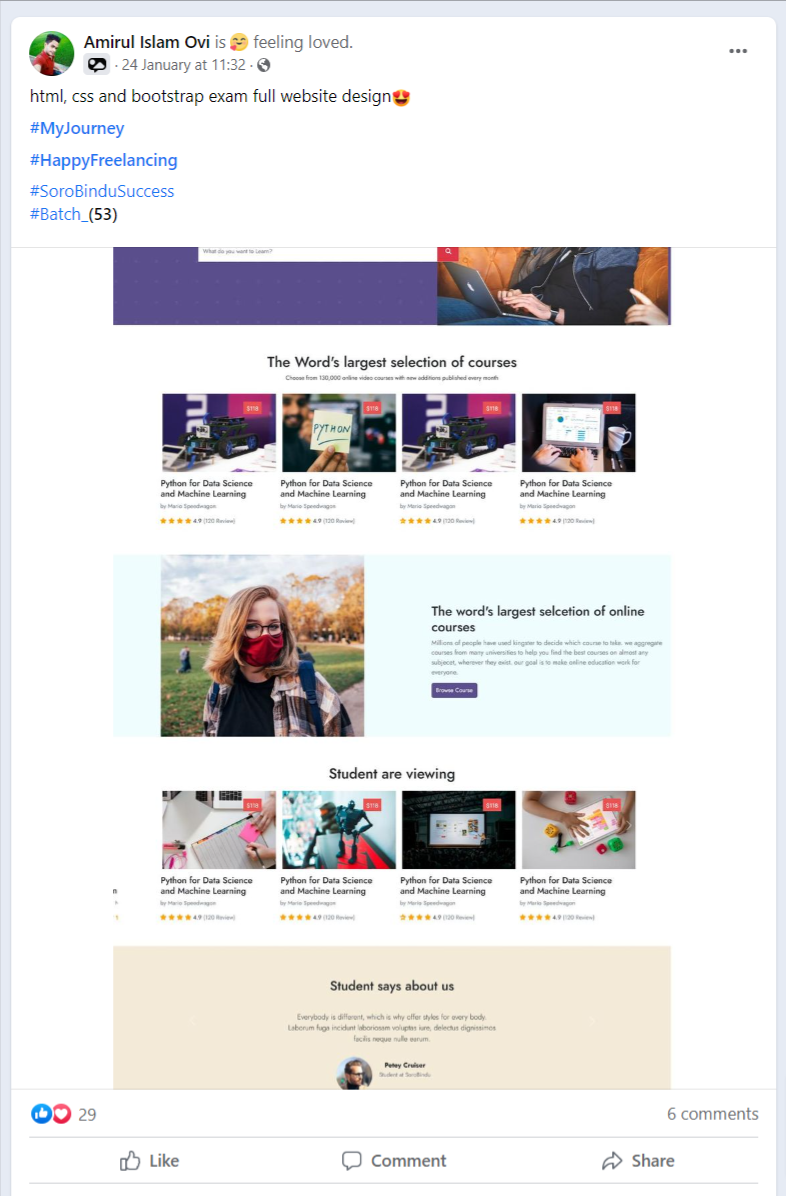Click the girl with red mask photo

tap(263, 645)
